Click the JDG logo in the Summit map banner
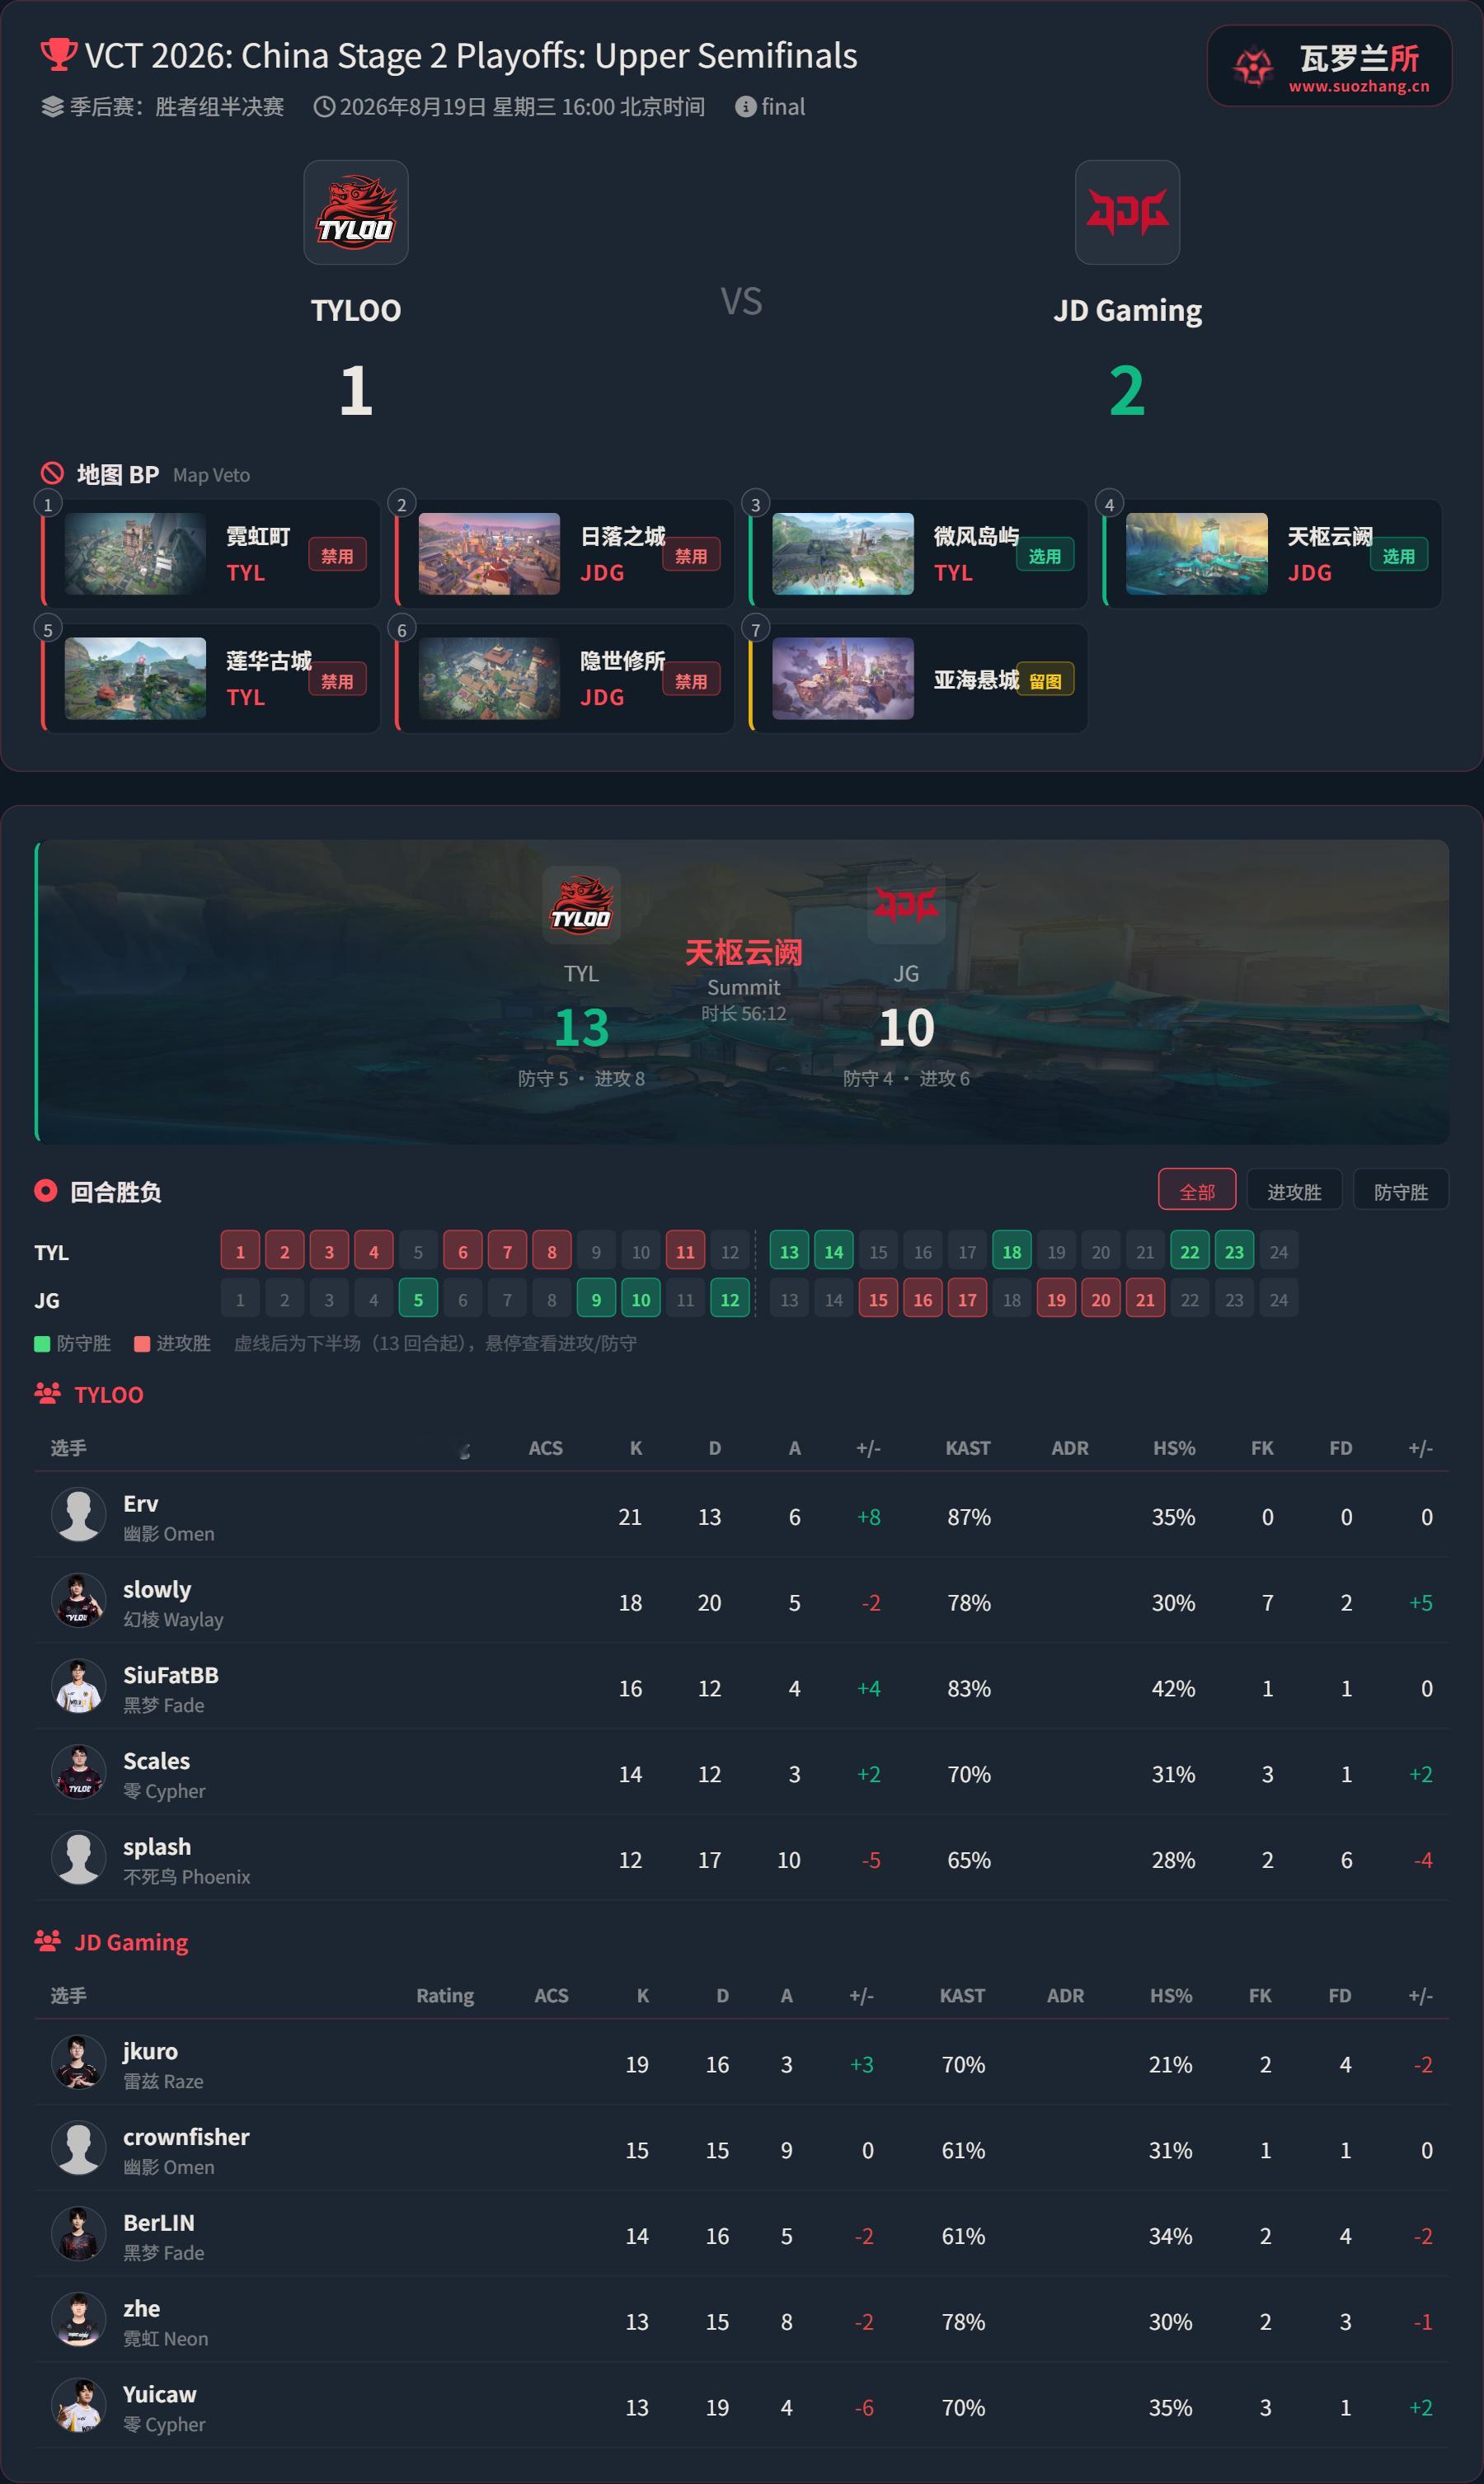Image resolution: width=1484 pixels, height=2484 pixels. [906, 905]
